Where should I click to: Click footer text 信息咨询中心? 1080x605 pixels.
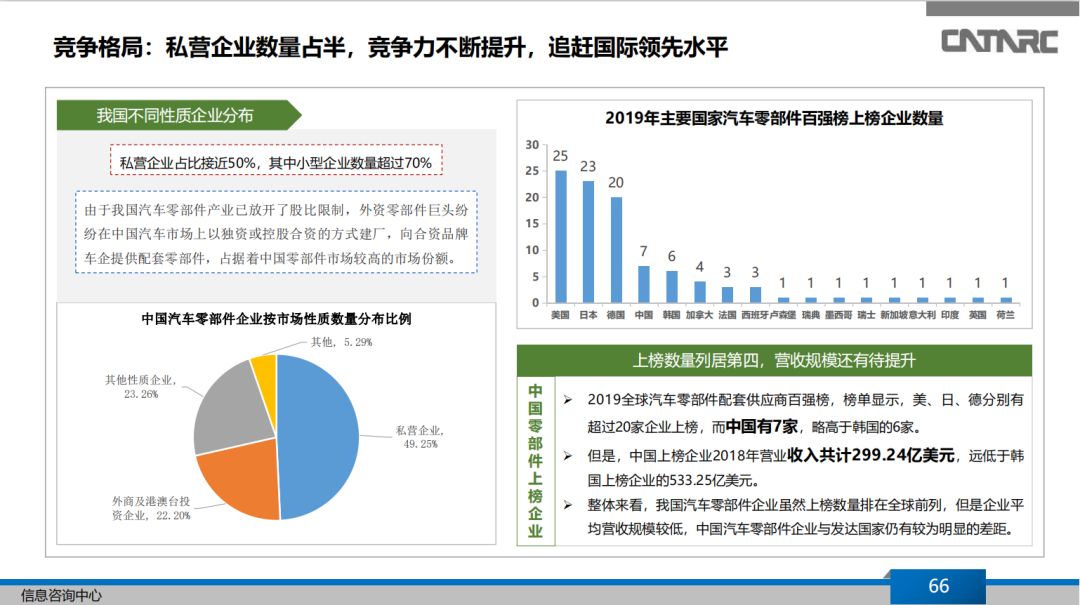tap(61, 595)
